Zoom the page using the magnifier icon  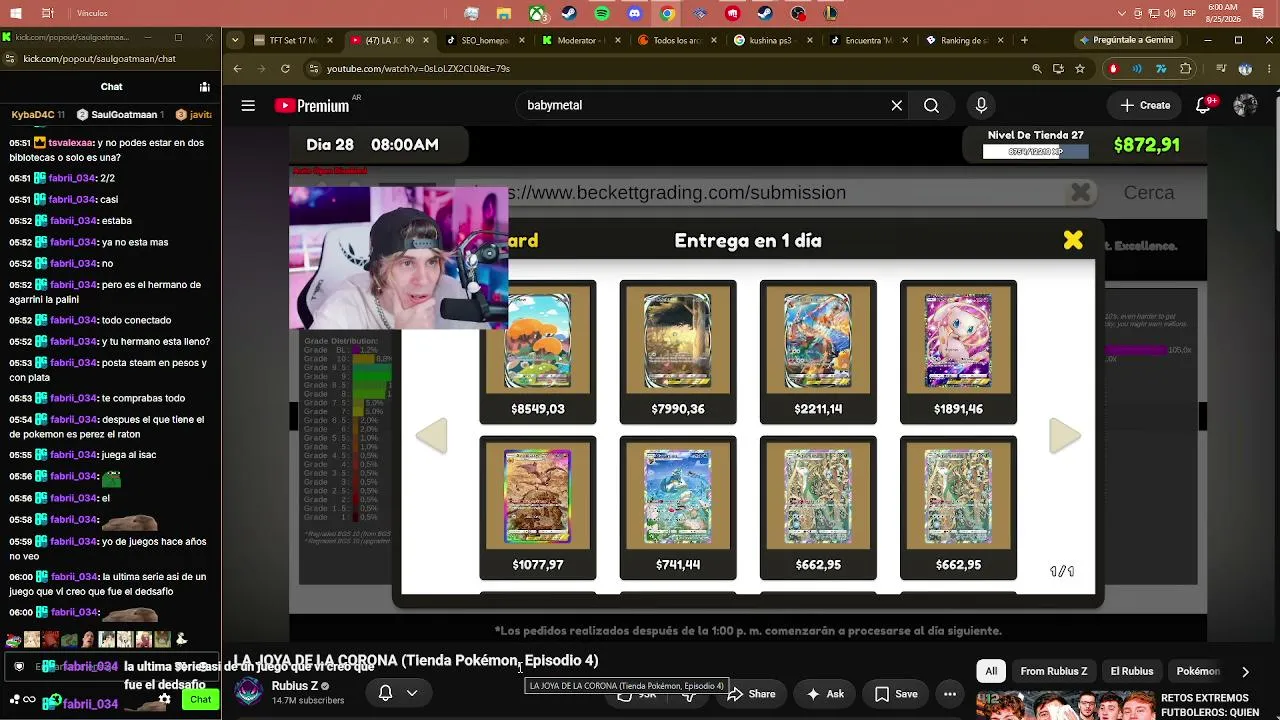click(x=1037, y=69)
